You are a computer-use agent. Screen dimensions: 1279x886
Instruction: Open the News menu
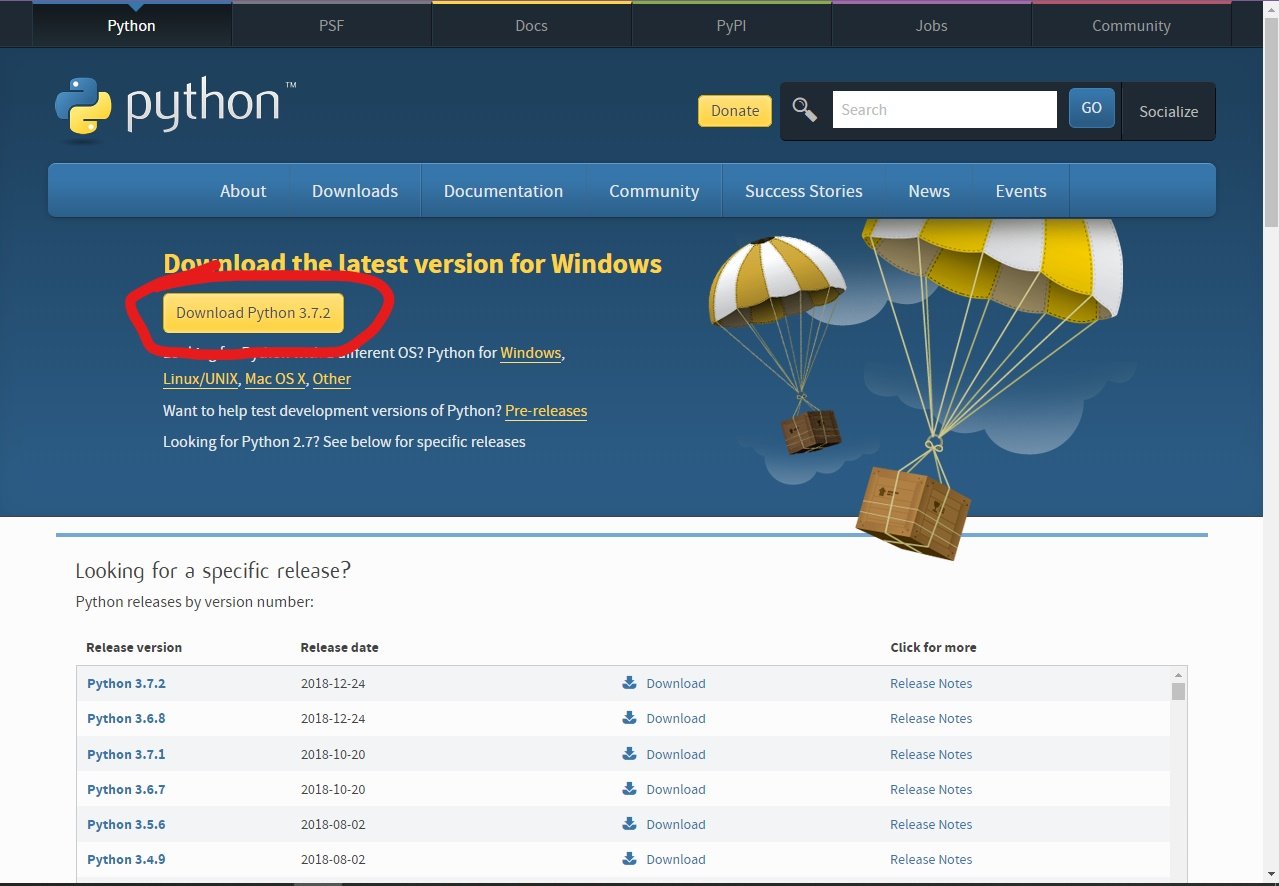pyautogui.click(x=929, y=191)
